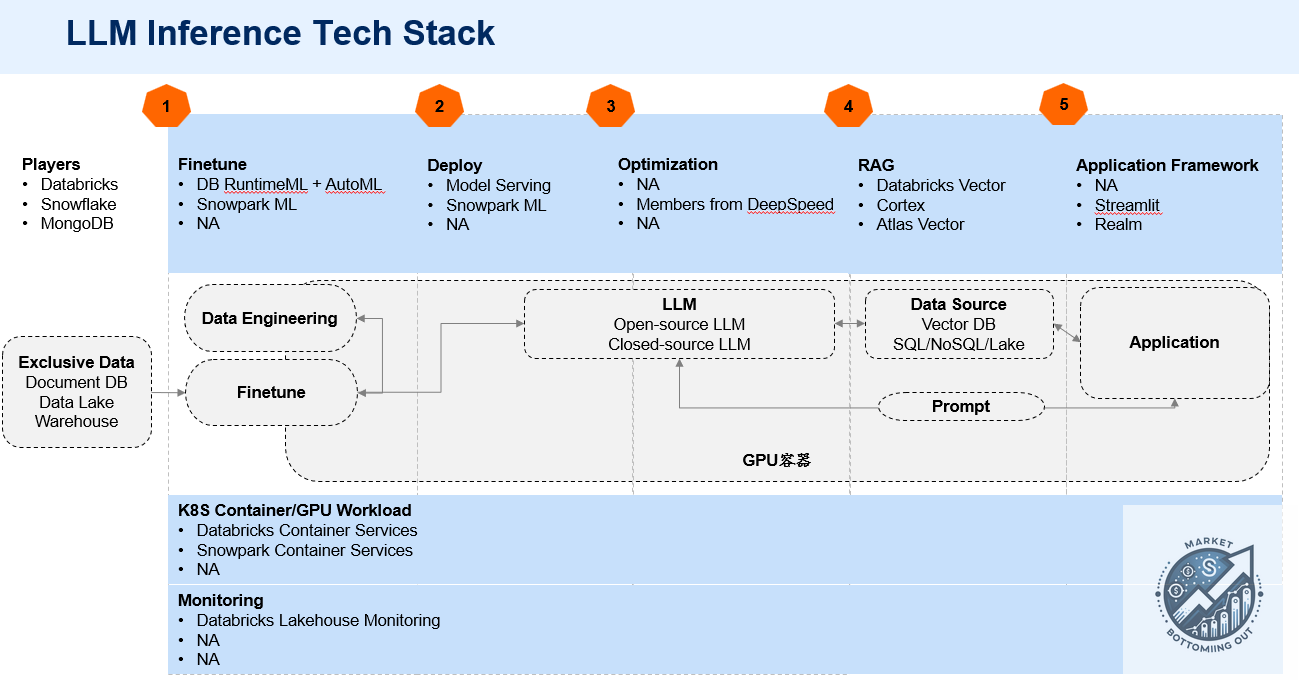Select the "Monitoring" heading

click(x=220, y=601)
